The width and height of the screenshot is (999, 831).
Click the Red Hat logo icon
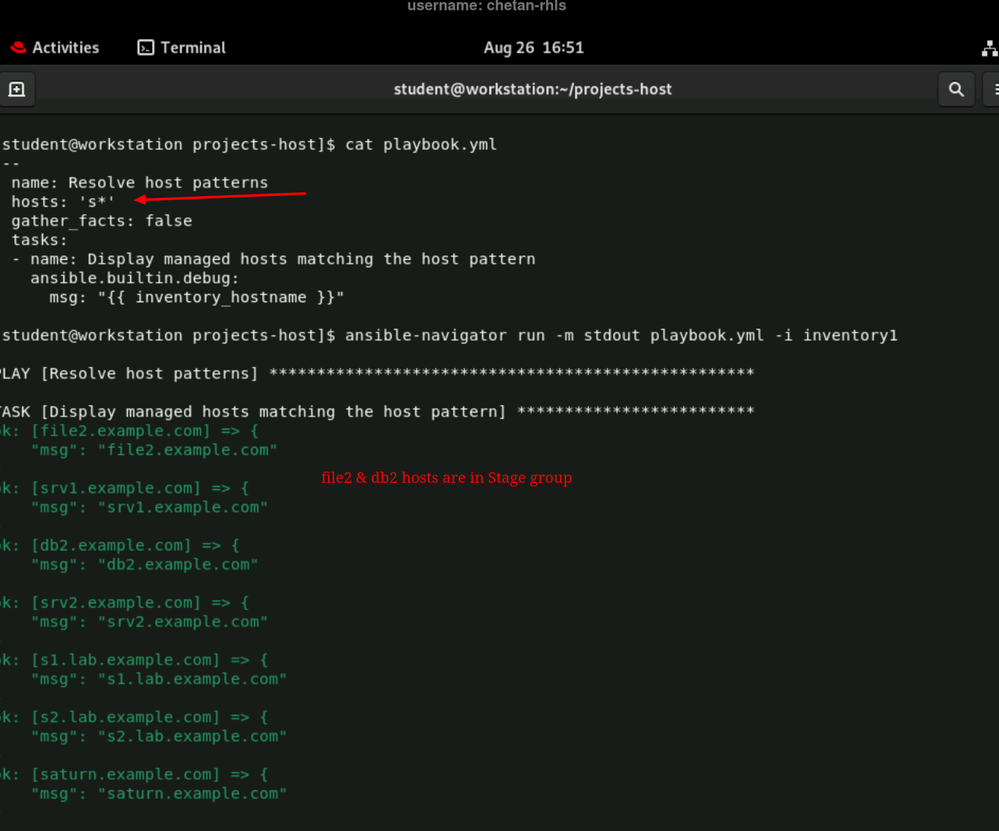[x=18, y=48]
